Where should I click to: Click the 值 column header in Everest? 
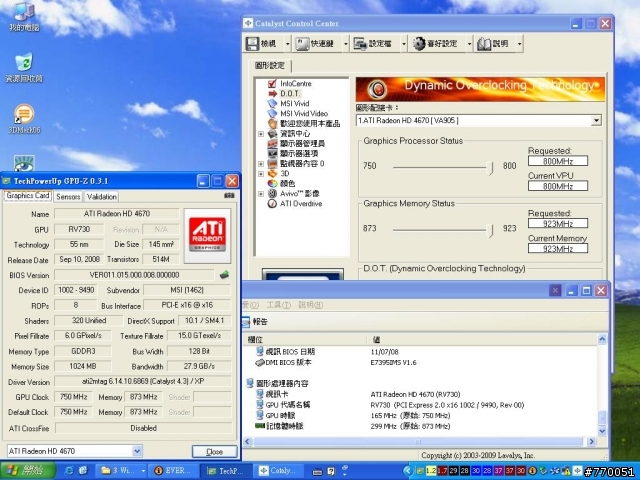point(482,339)
